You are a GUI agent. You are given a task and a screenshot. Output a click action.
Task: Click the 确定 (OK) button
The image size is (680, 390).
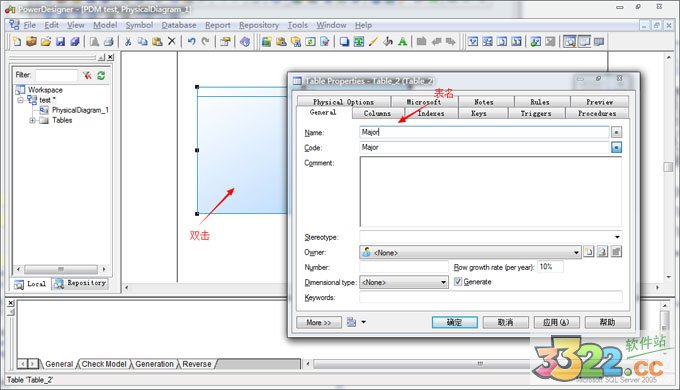[x=454, y=322]
